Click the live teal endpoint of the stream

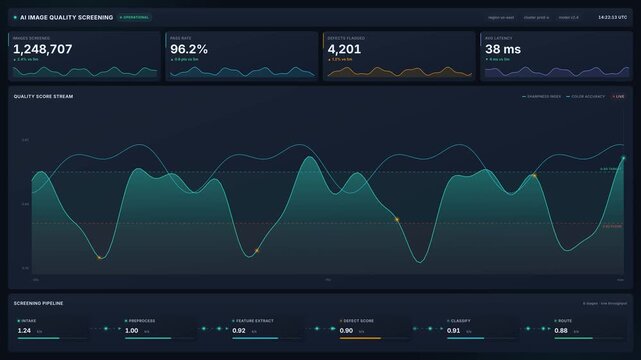[x=623, y=158]
